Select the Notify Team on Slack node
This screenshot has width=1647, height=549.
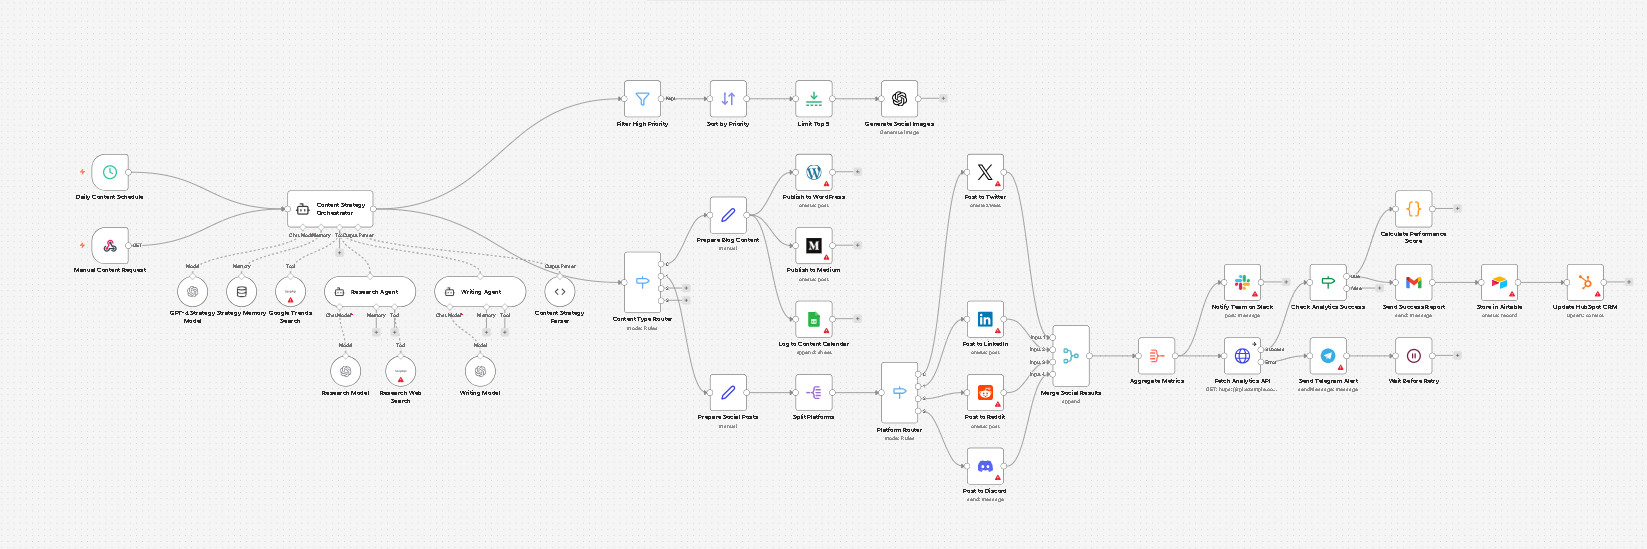[x=1242, y=282]
